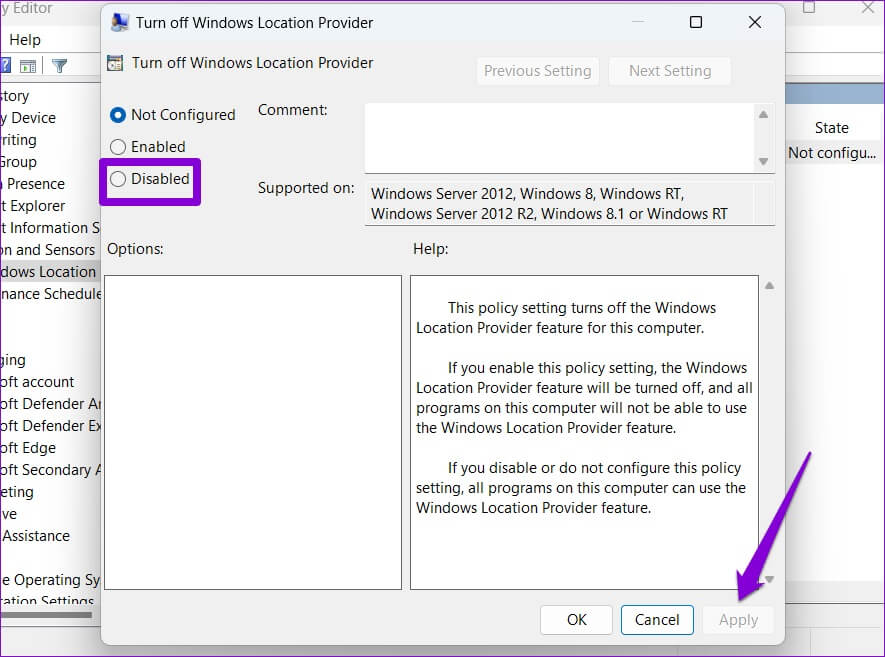Click the Apply button
The image size is (885, 657).
738,620
